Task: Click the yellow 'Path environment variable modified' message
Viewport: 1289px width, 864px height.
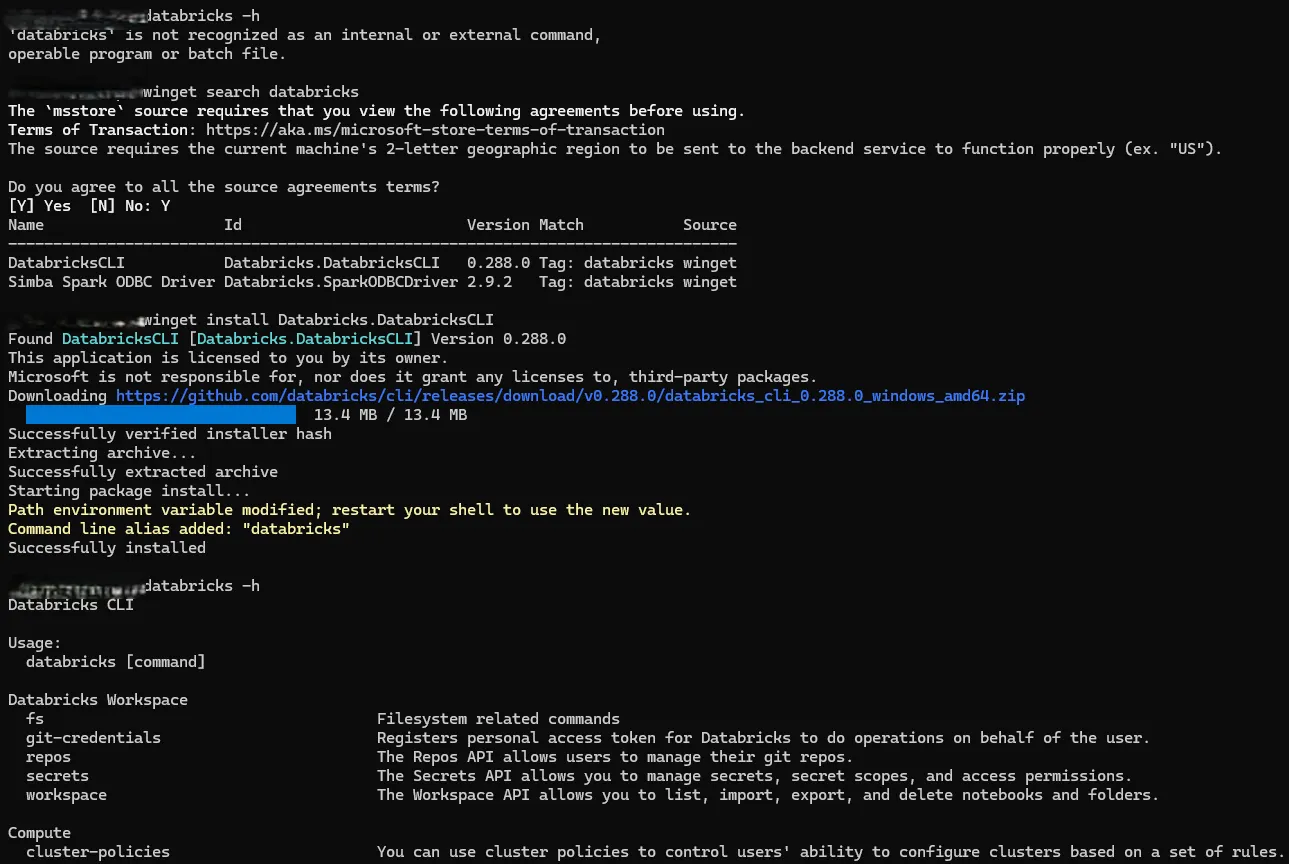Action: [349, 510]
